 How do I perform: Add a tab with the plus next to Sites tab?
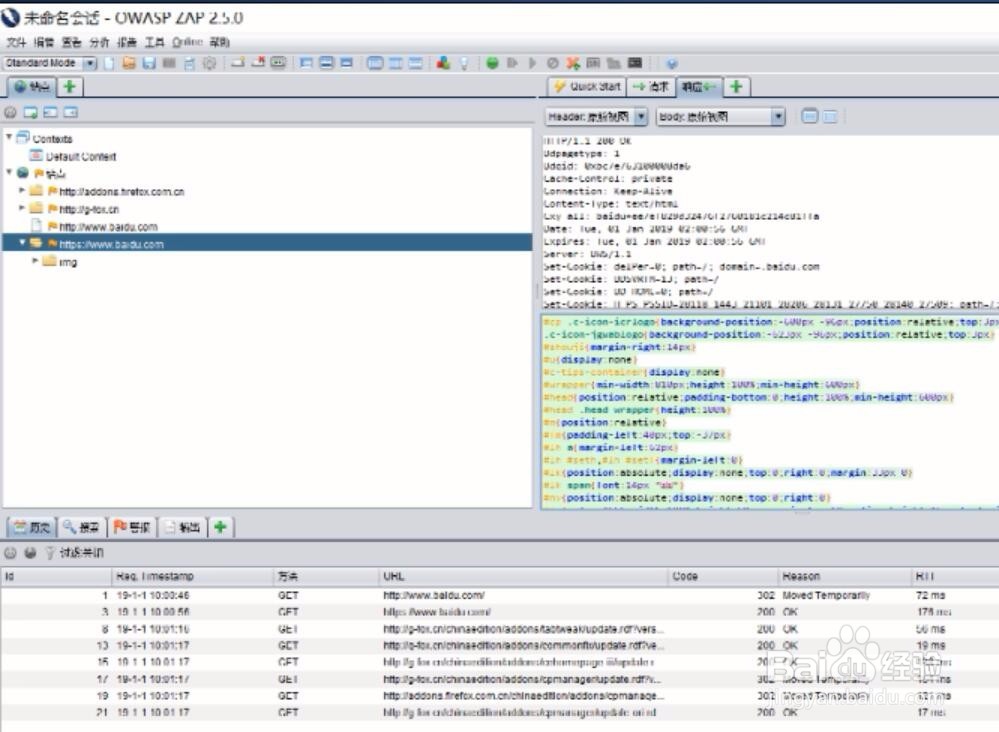tap(69, 87)
